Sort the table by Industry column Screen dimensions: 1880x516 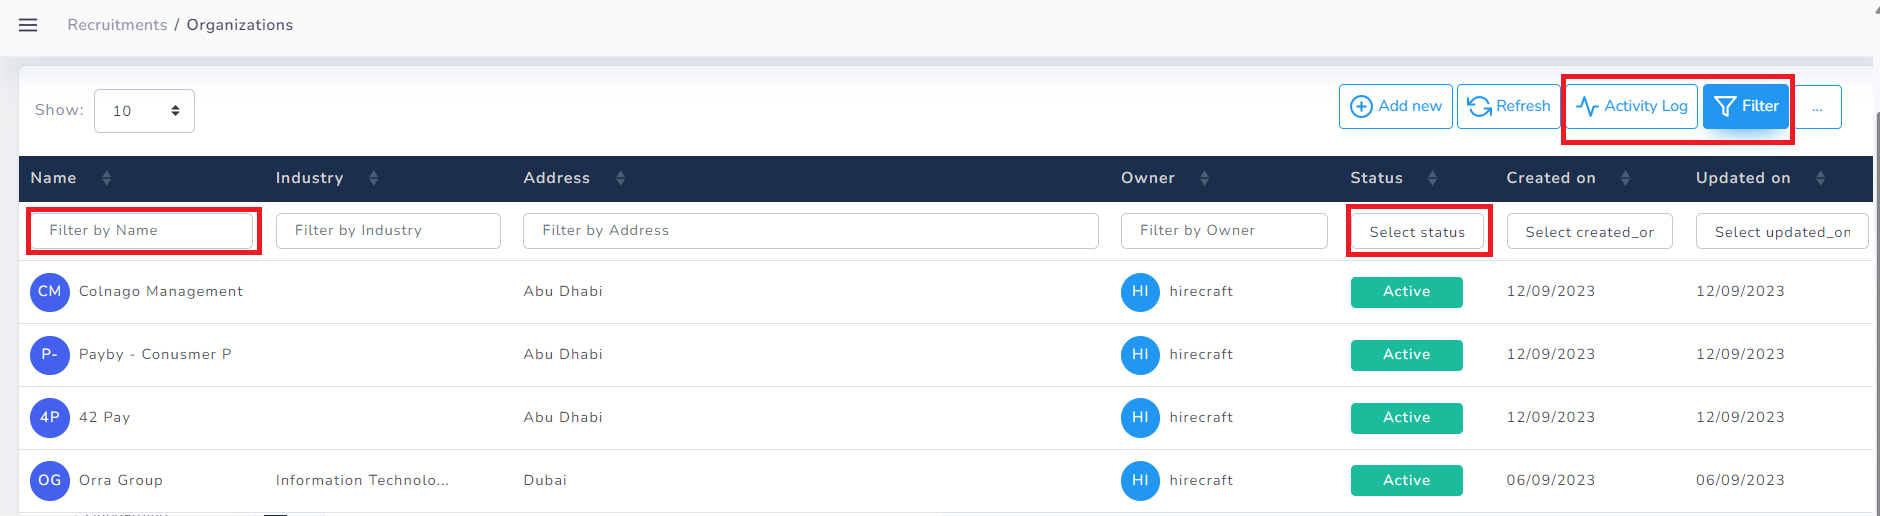pos(373,178)
